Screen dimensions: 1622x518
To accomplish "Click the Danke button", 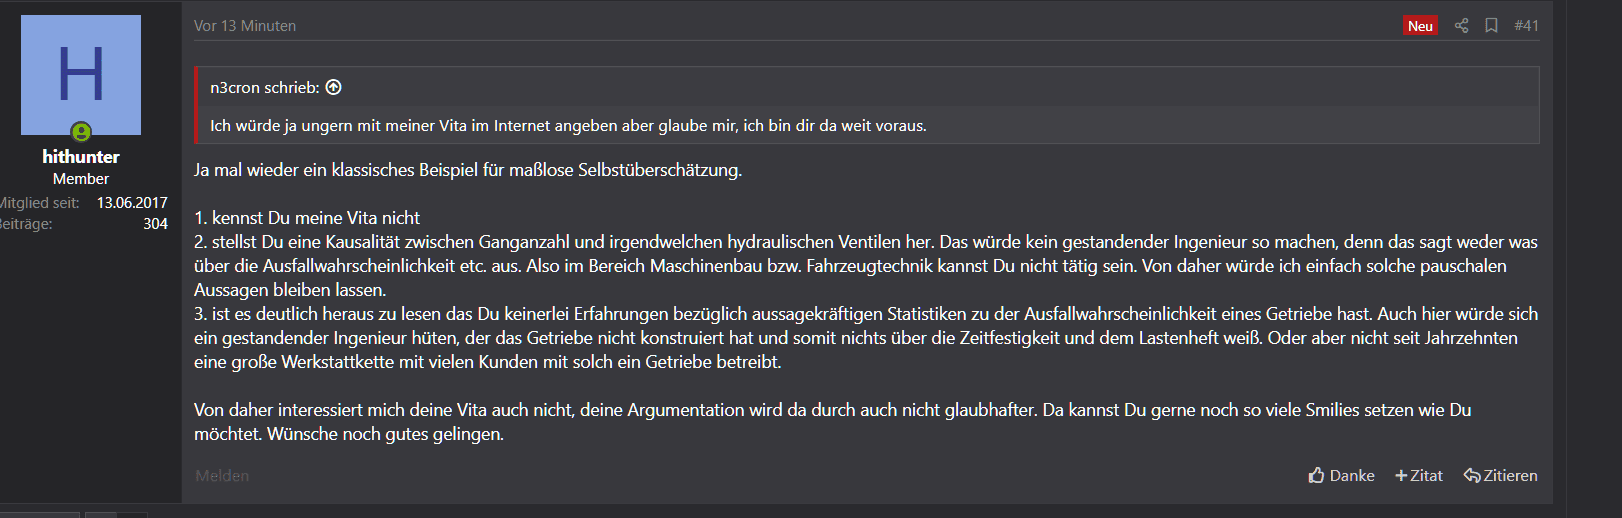I will click(x=1341, y=476).
